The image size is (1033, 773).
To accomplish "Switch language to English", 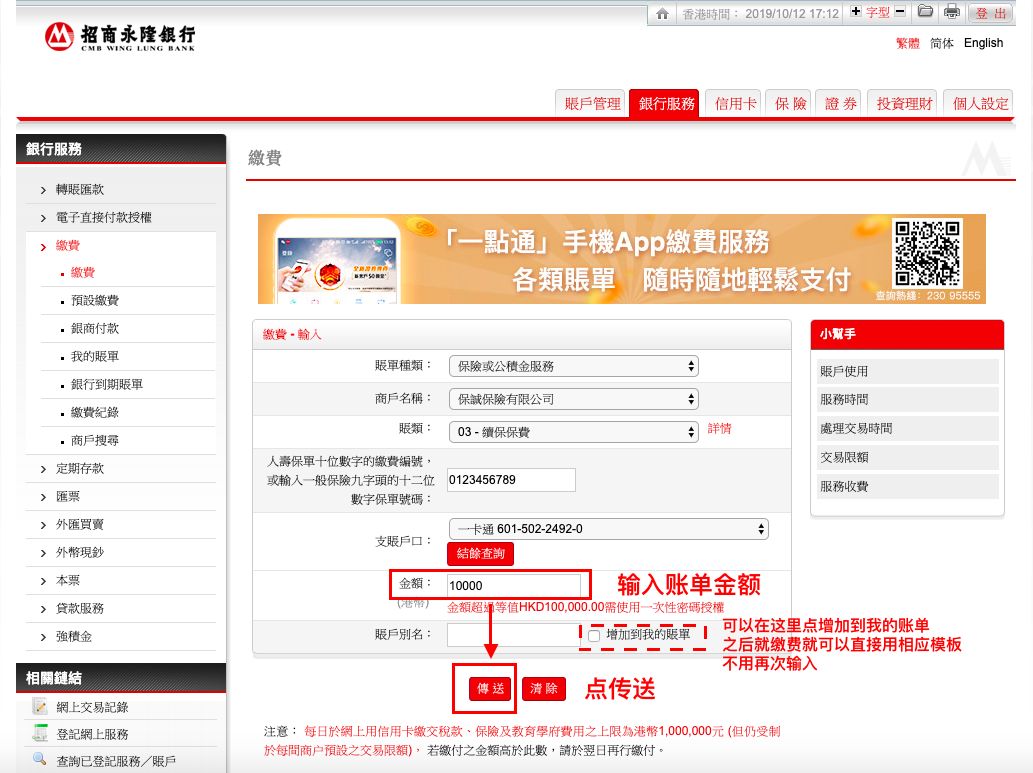I will [983, 43].
